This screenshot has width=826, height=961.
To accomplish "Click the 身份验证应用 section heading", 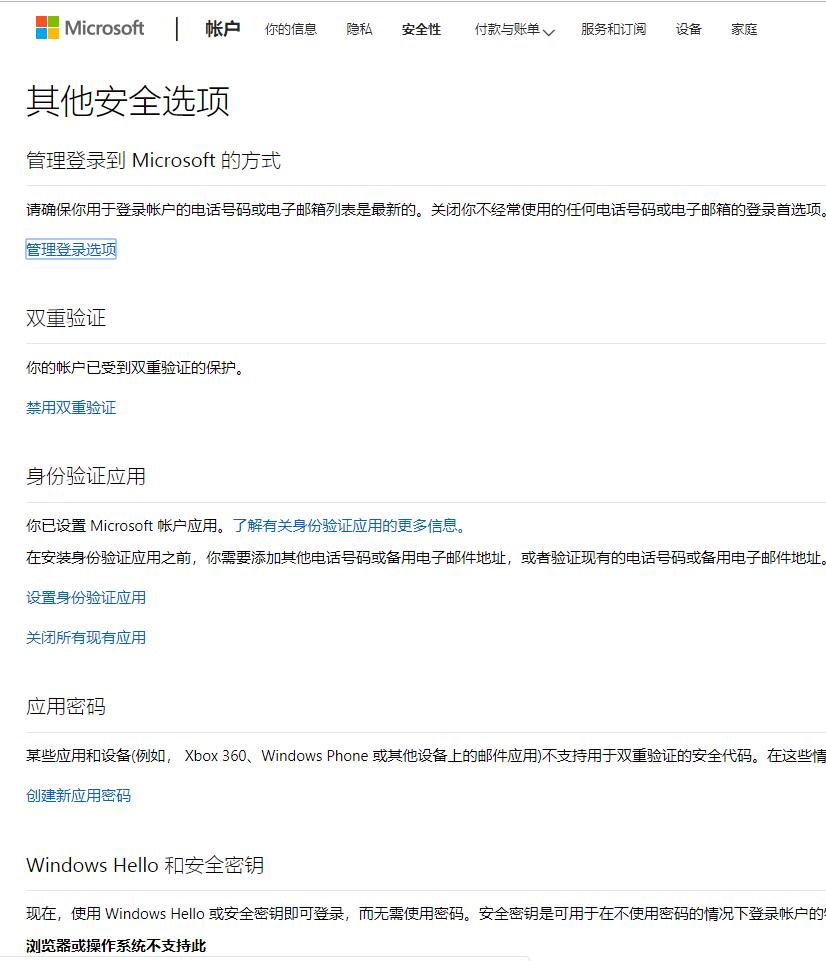I will point(86,476).
